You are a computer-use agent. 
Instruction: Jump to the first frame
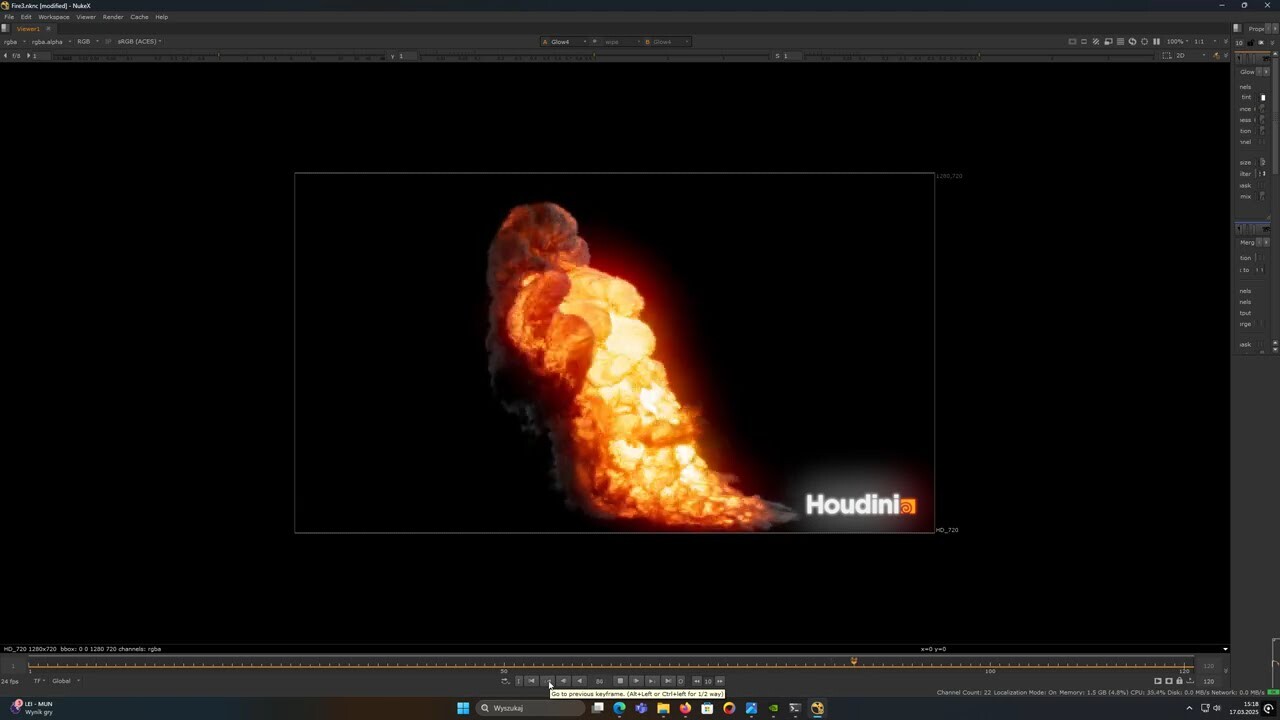[x=532, y=681]
